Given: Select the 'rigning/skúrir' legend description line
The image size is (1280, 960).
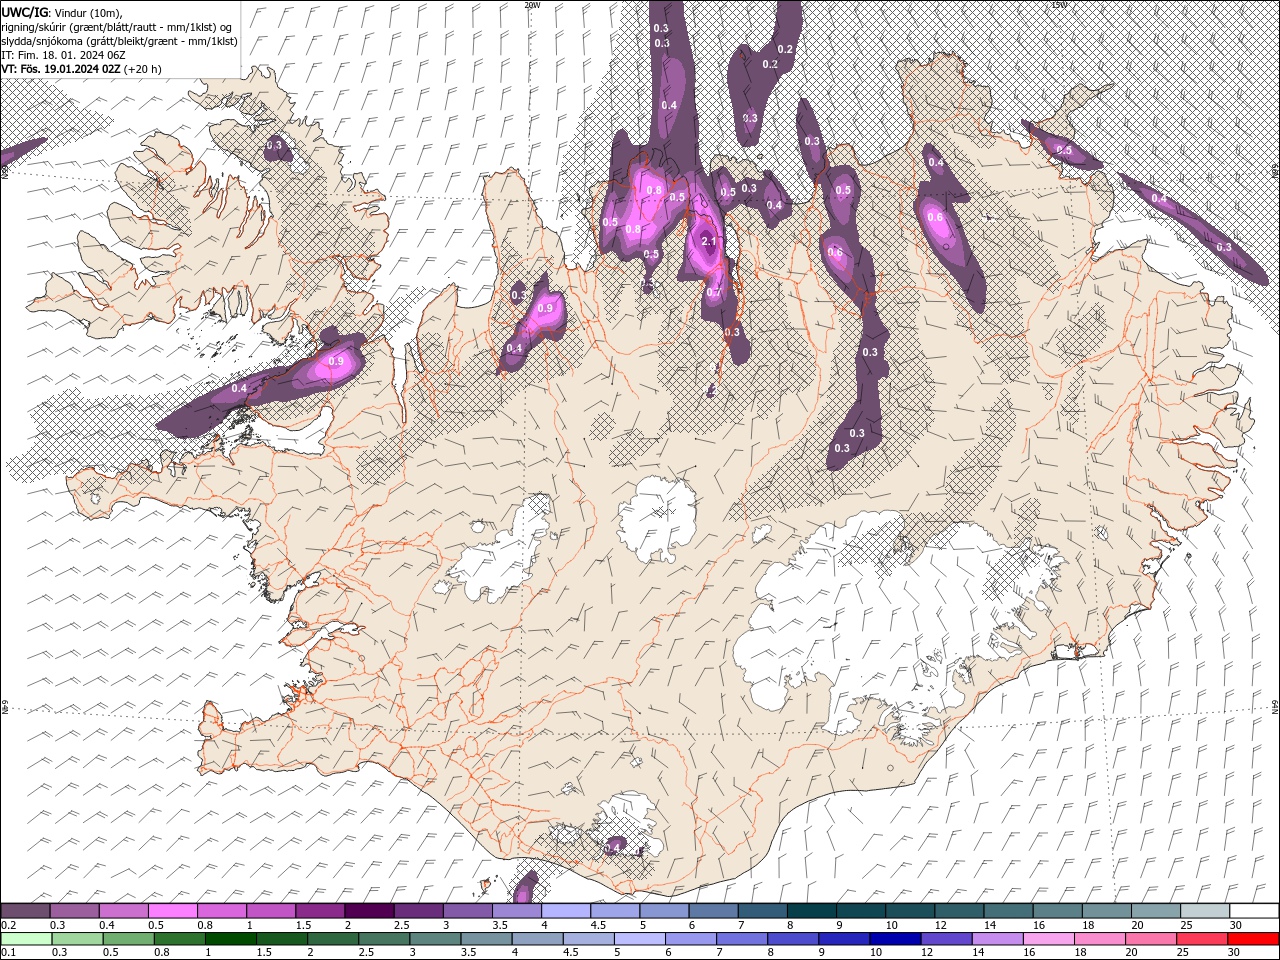Looking at the screenshot, I should click(118, 26).
